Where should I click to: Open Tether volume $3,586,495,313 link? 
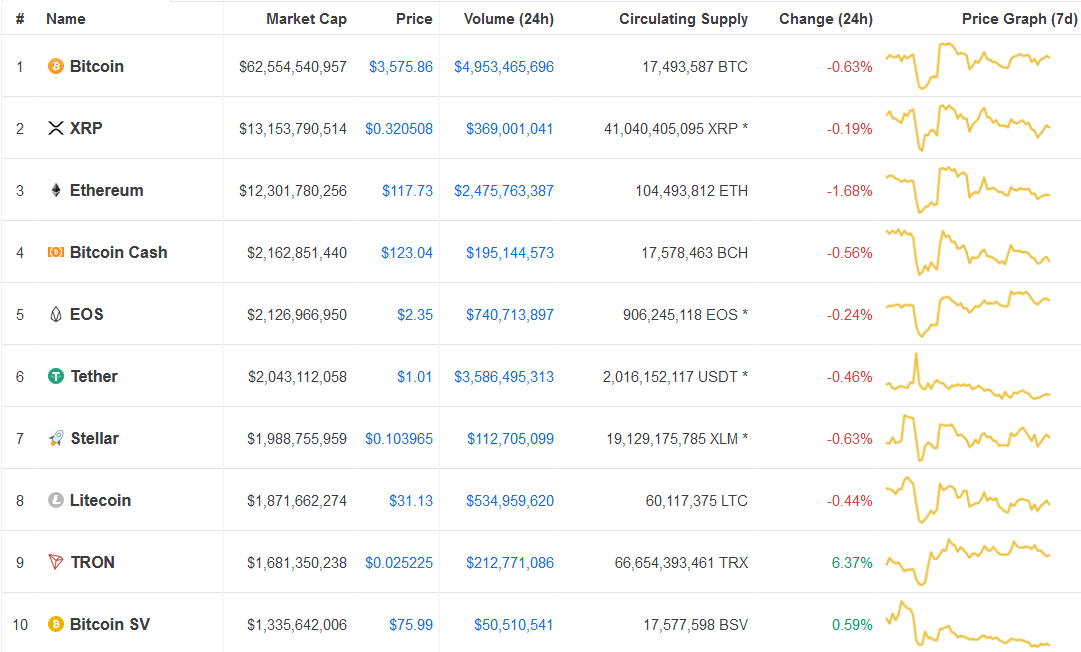point(504,377)
